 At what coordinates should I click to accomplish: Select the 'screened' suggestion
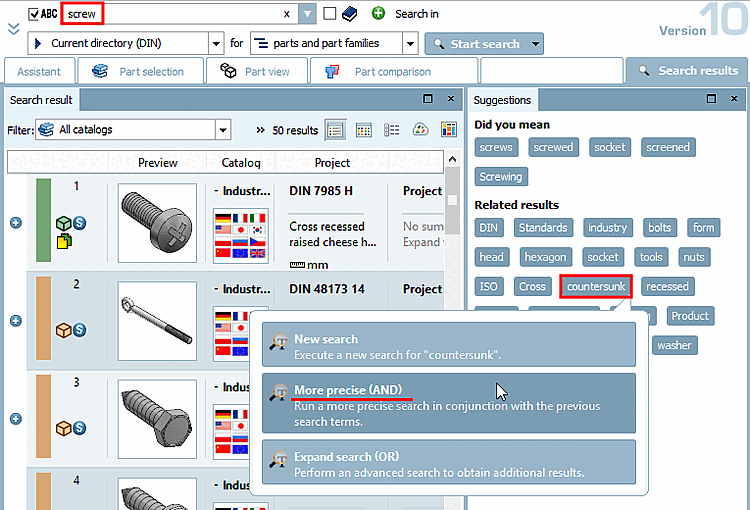tap(668, 147)
